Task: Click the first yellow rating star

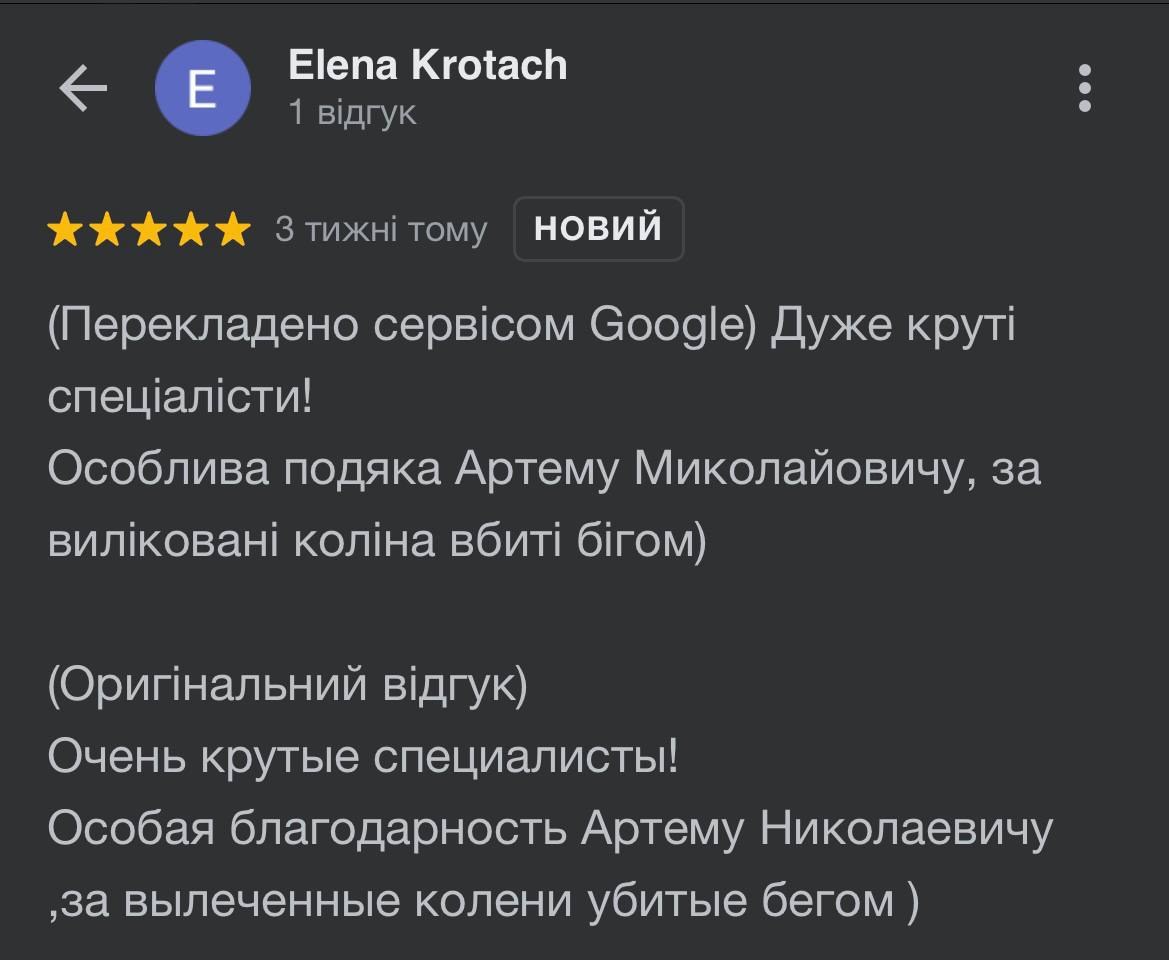Action: (x=66, y=230)
